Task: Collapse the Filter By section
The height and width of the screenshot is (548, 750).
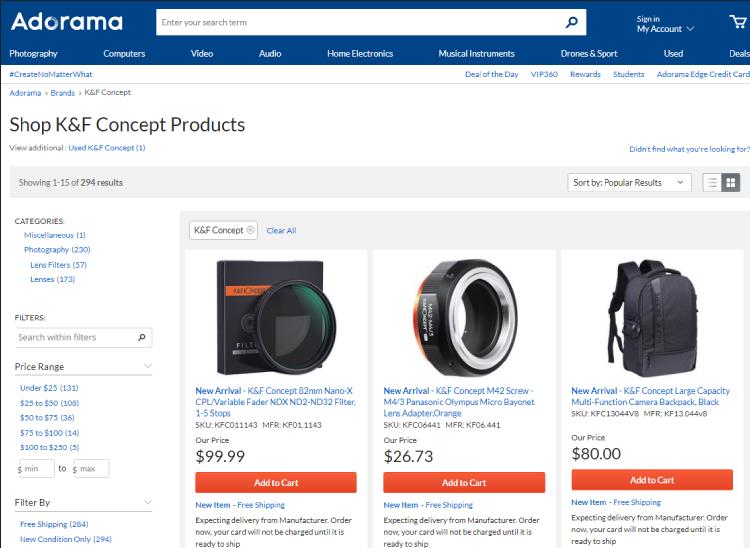Action: 148,502
